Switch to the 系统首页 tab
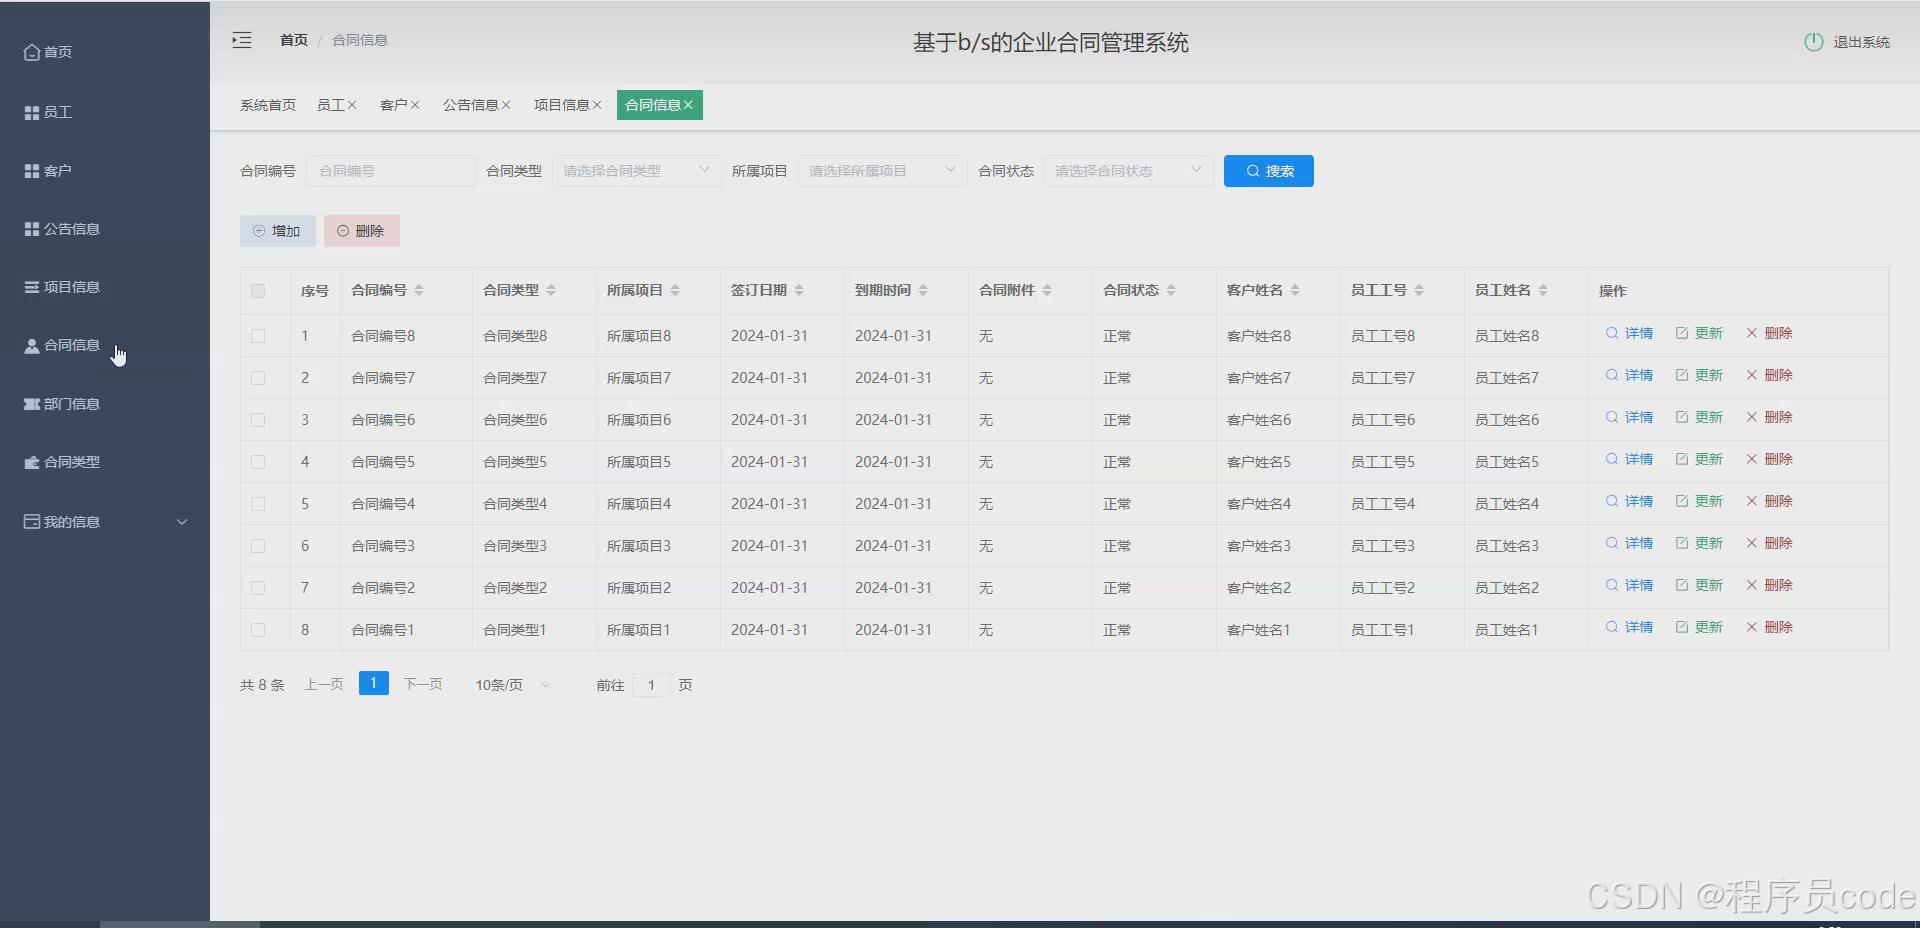1920x928 pixels. 267,104
